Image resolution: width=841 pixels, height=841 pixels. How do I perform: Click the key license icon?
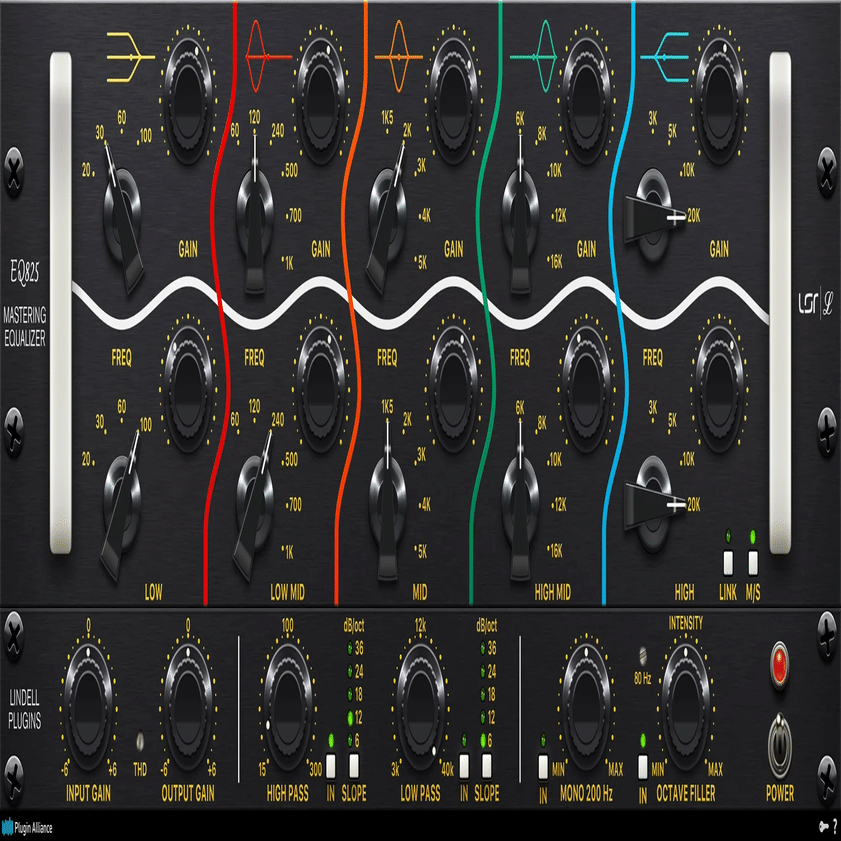point(824,826)
